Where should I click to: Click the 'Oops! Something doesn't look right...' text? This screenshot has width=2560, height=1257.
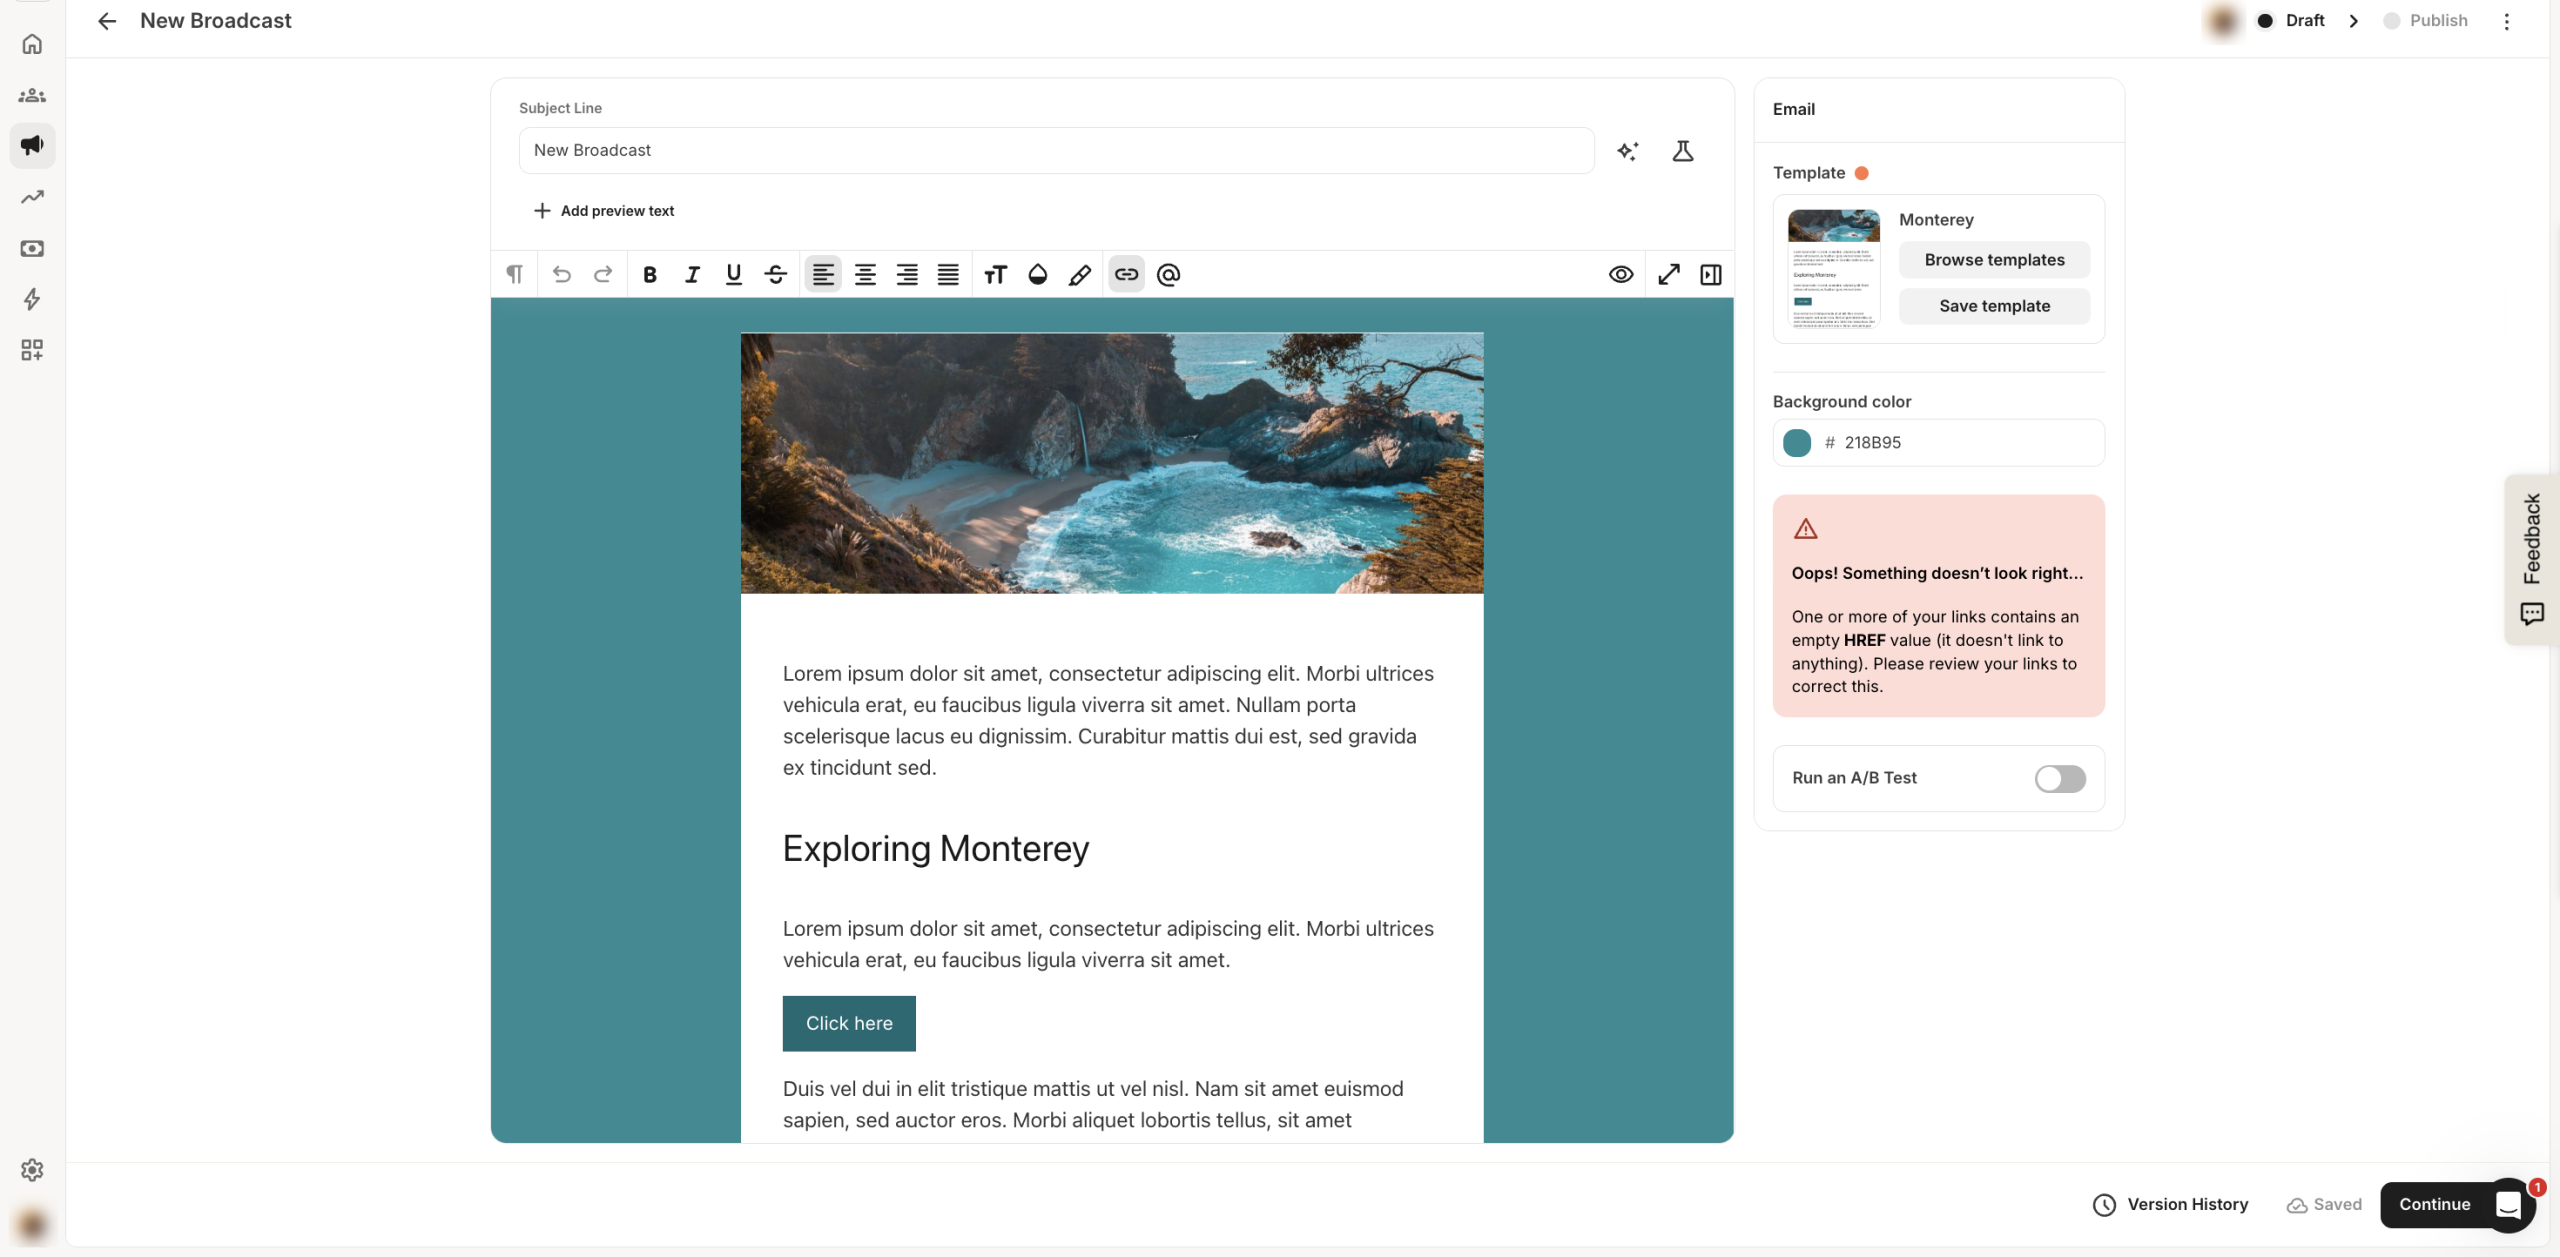(x=1937, y=573)
